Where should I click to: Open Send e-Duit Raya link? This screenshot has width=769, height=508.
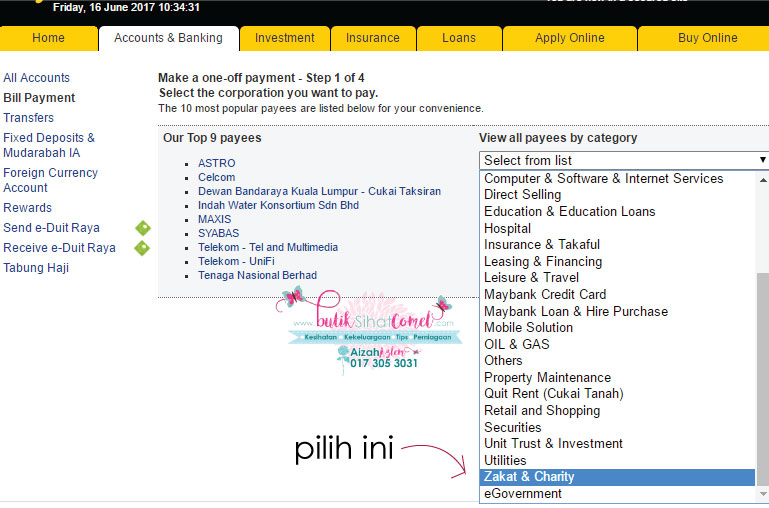51,228
